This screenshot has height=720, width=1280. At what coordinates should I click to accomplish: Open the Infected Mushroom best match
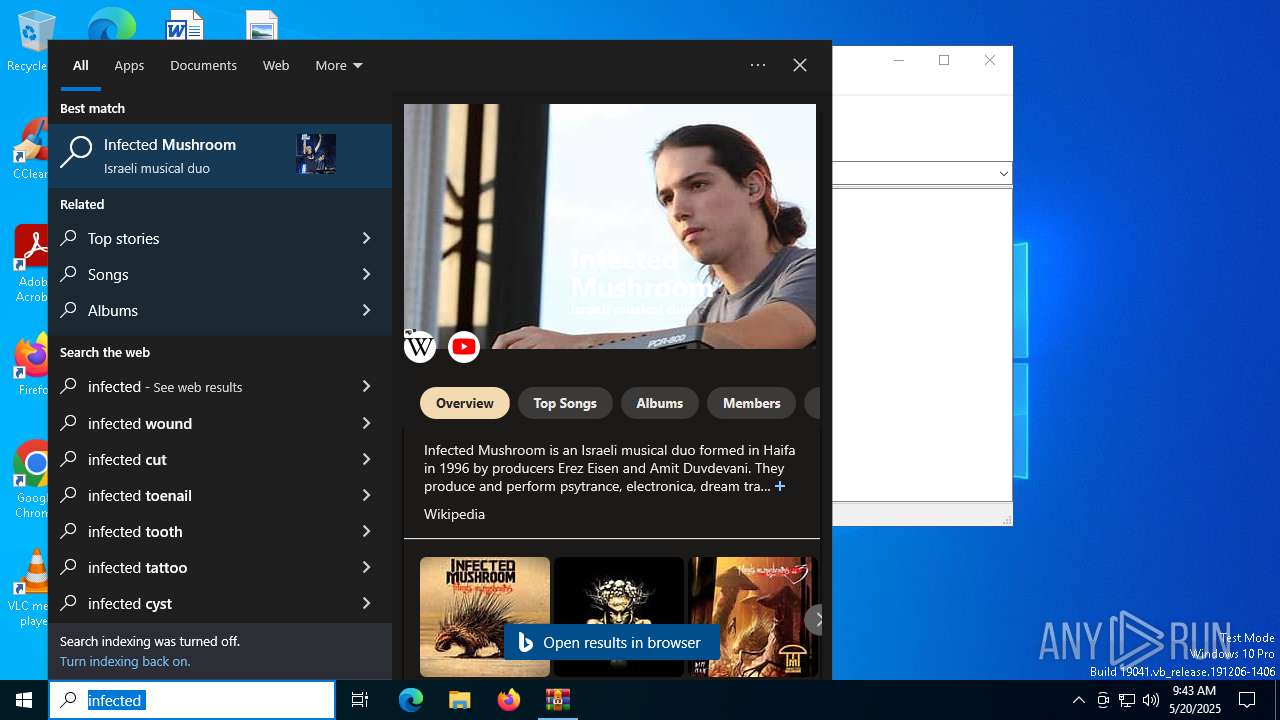220,155
